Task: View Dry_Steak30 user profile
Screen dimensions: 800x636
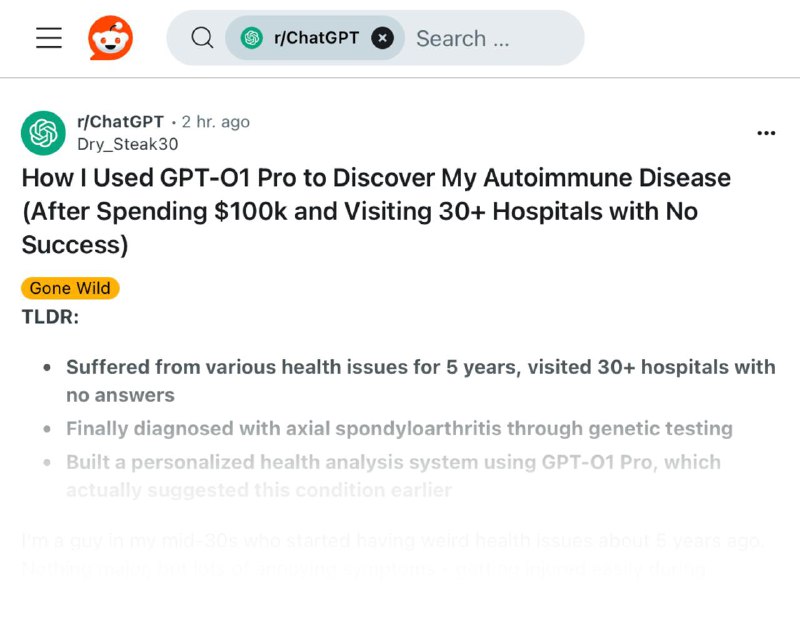Action: 128,144
